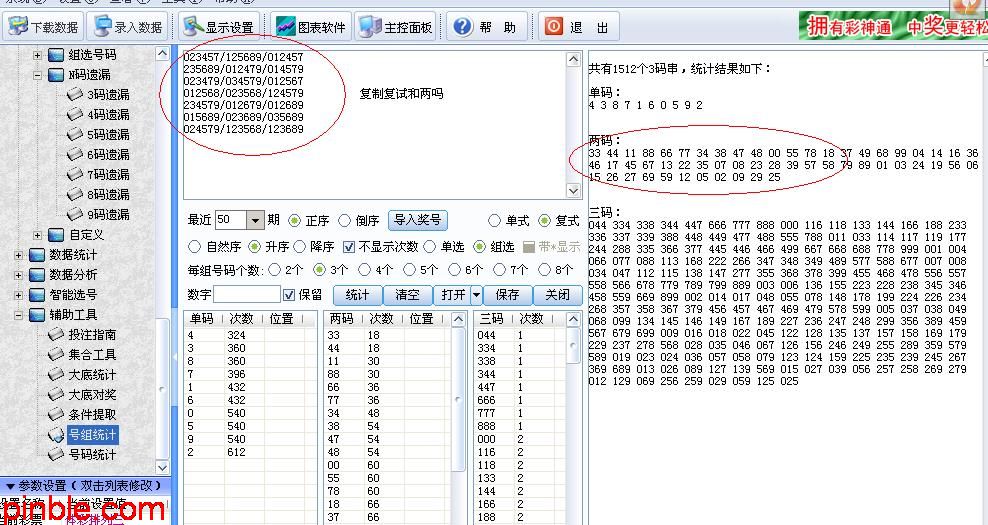This screenshot has width=988, height=525.
Task: Click the 自定义 folder icon
Action: coord(56,234)
